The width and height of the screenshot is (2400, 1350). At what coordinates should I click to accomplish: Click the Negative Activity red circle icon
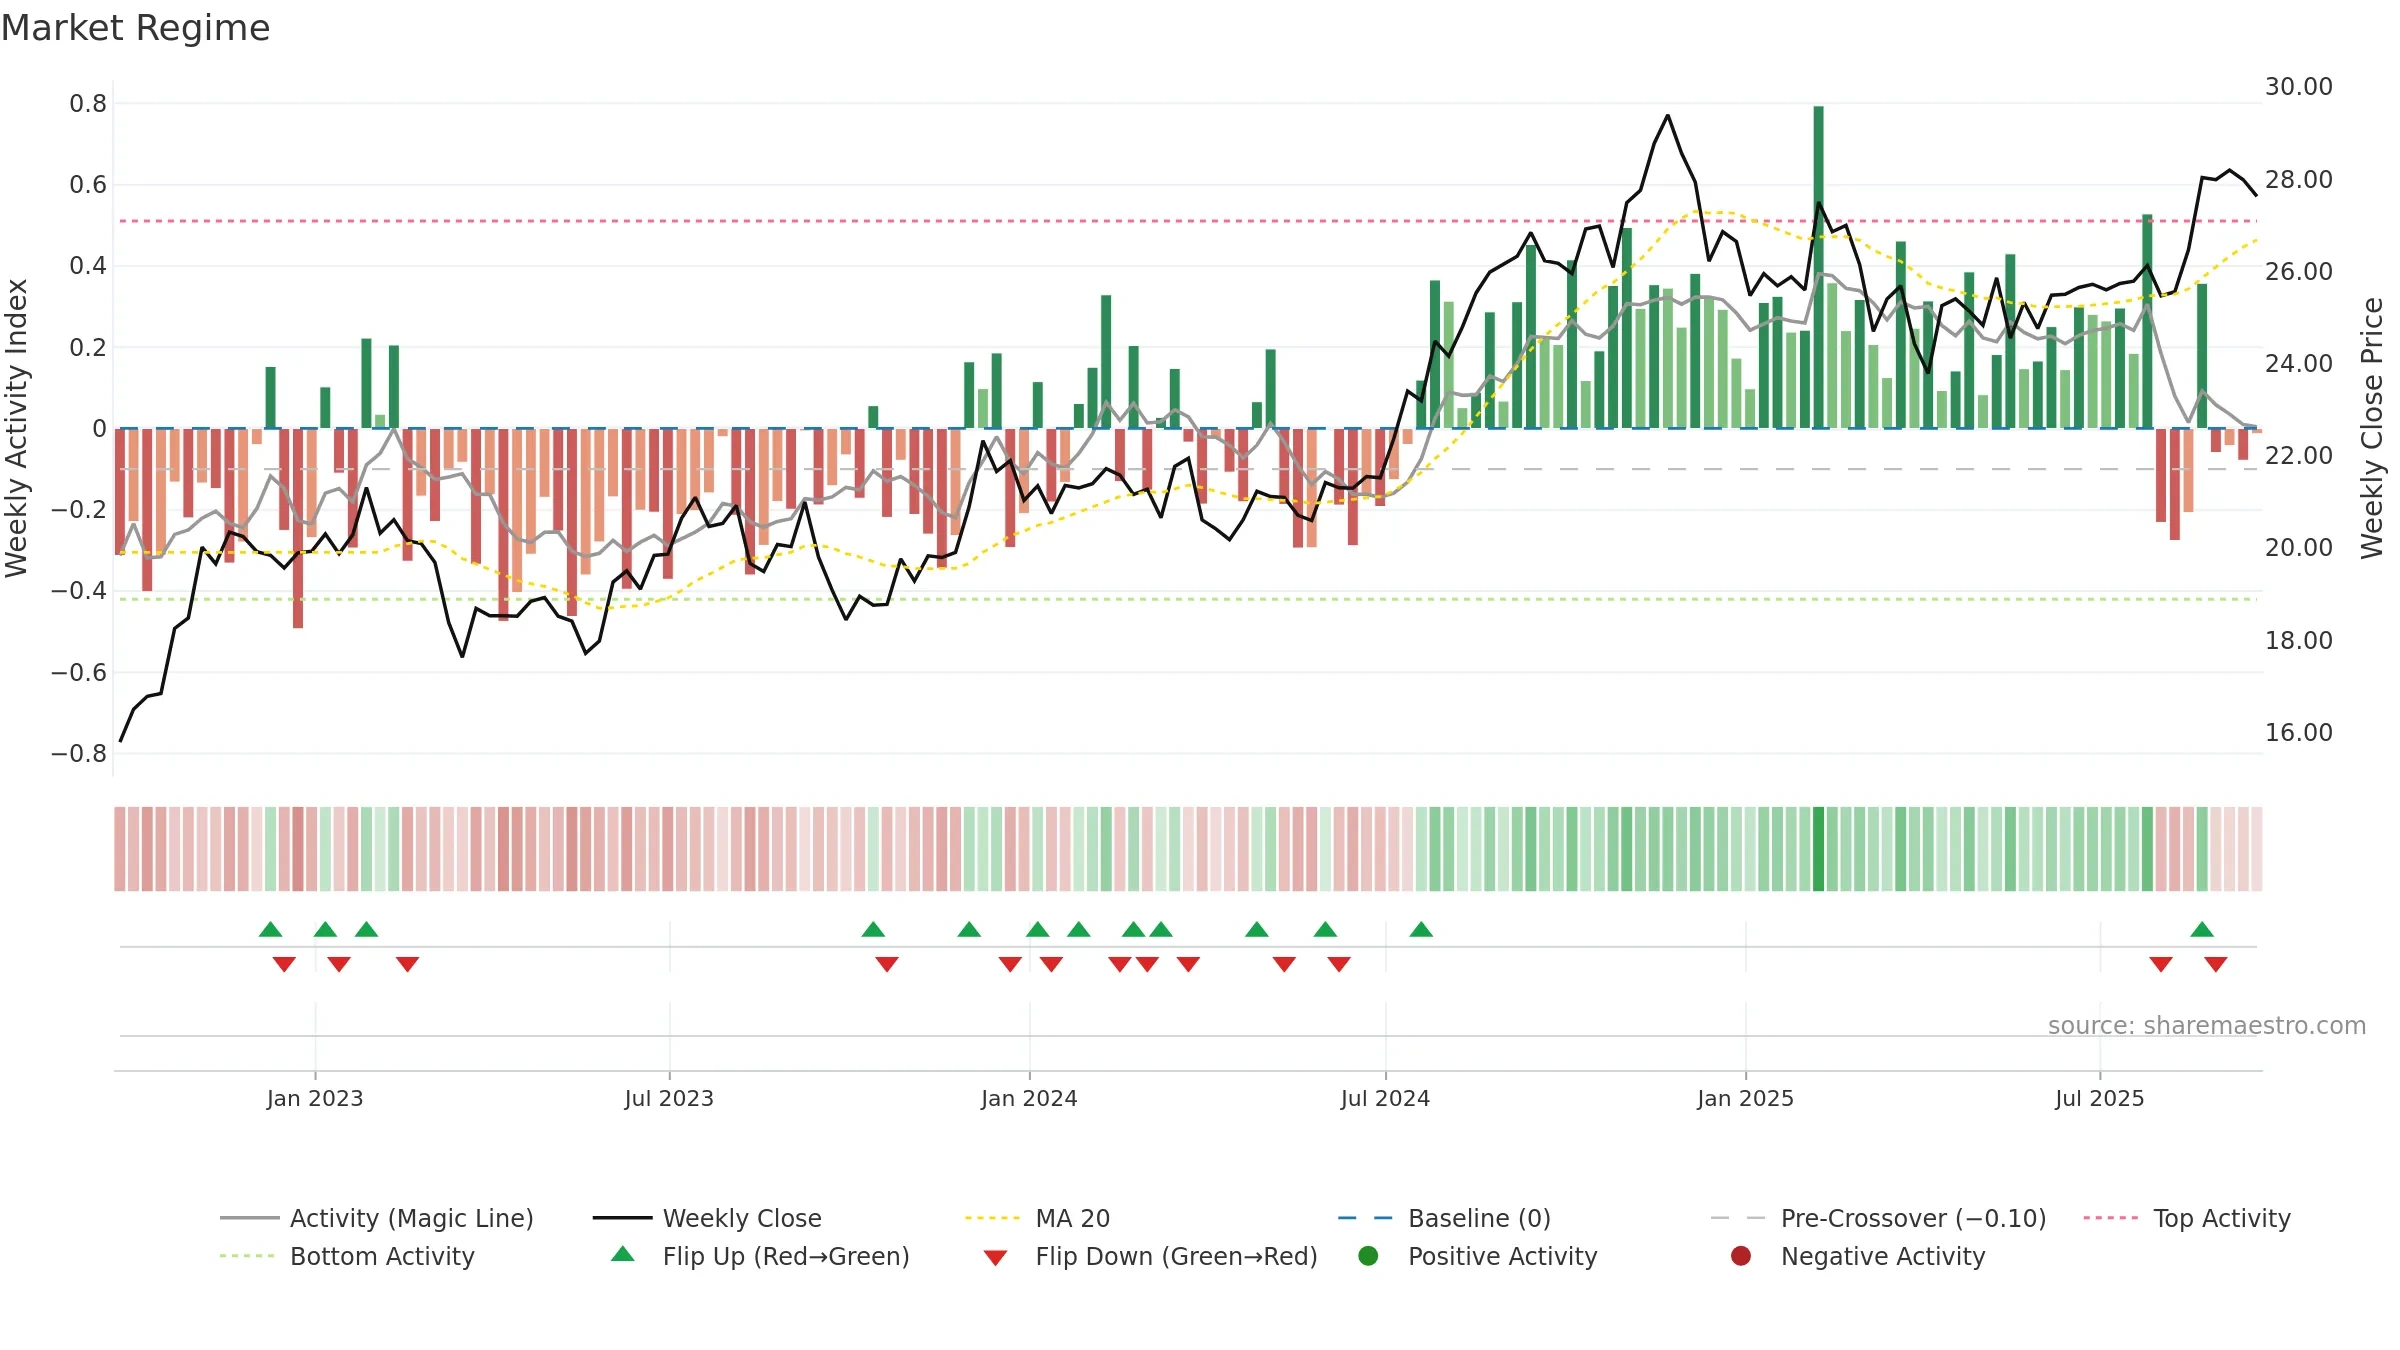click(x=1741, y=1255)
